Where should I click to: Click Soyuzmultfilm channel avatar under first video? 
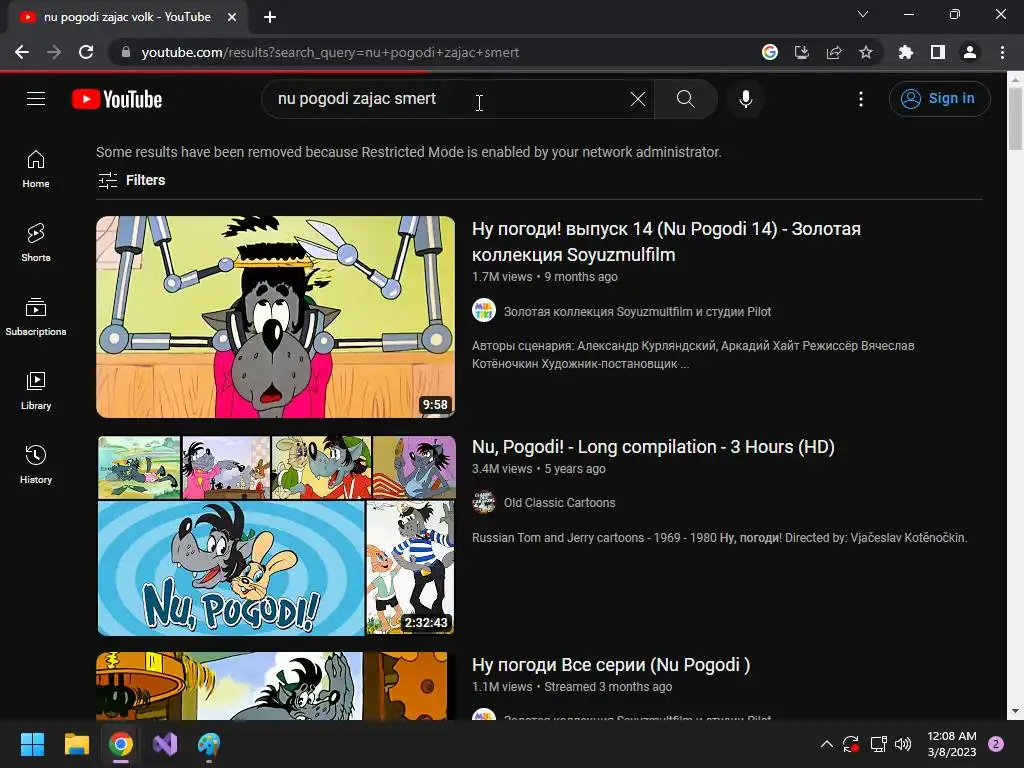484,311
